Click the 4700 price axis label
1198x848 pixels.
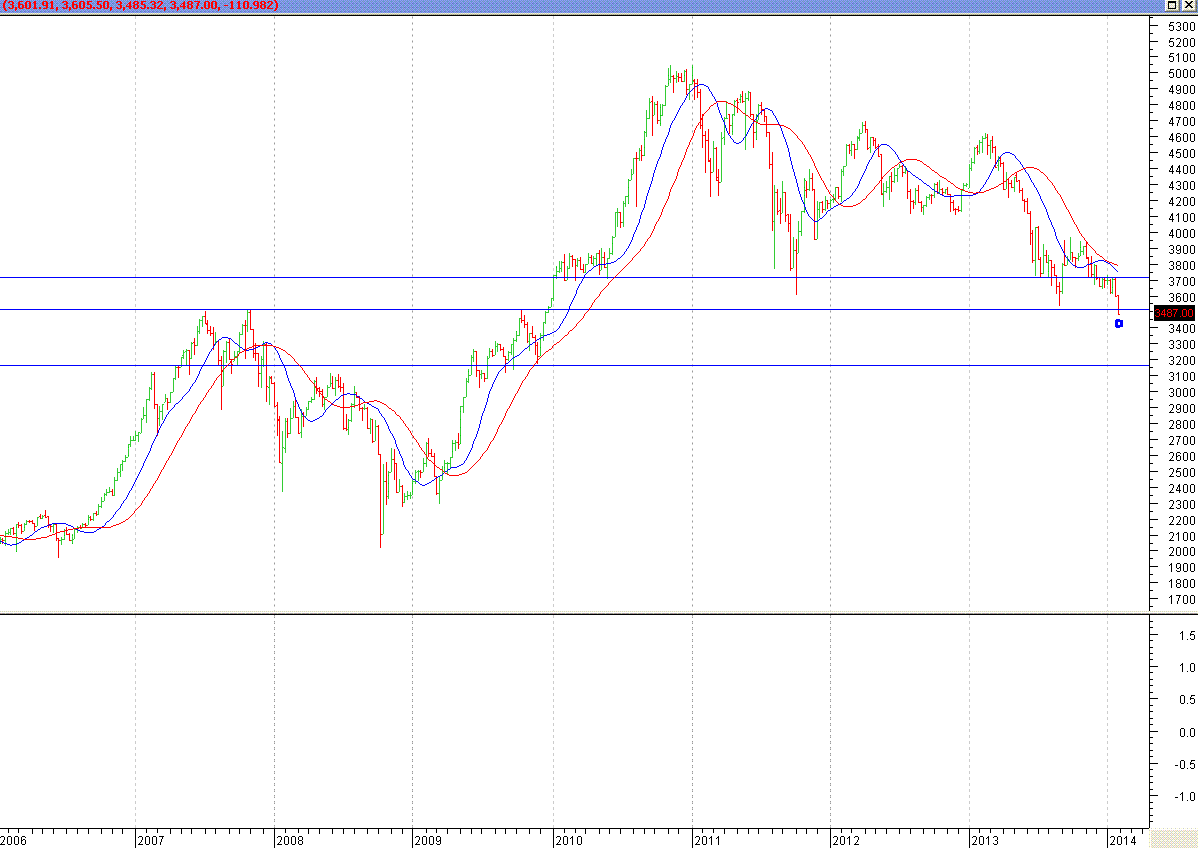pos(1181,121)
